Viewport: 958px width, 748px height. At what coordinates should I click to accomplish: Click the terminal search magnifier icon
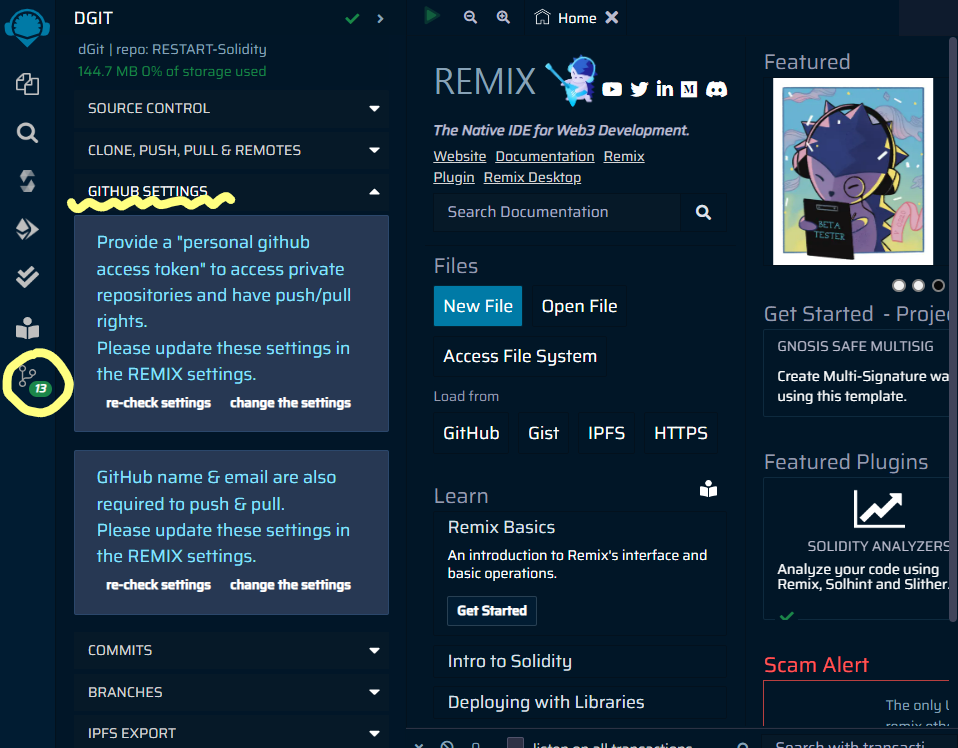743,745
